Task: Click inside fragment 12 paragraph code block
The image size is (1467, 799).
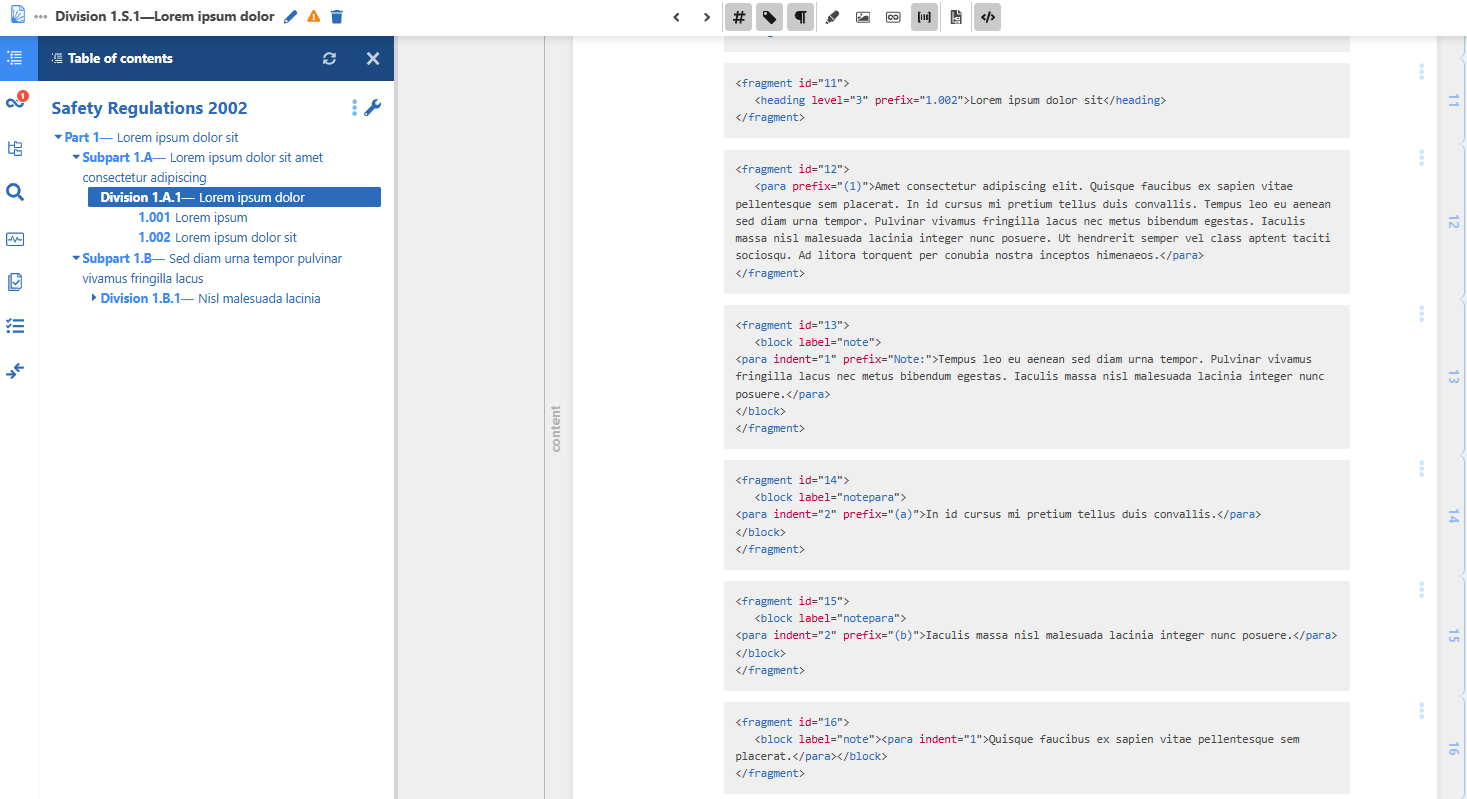Action: tap(1037, 222)
